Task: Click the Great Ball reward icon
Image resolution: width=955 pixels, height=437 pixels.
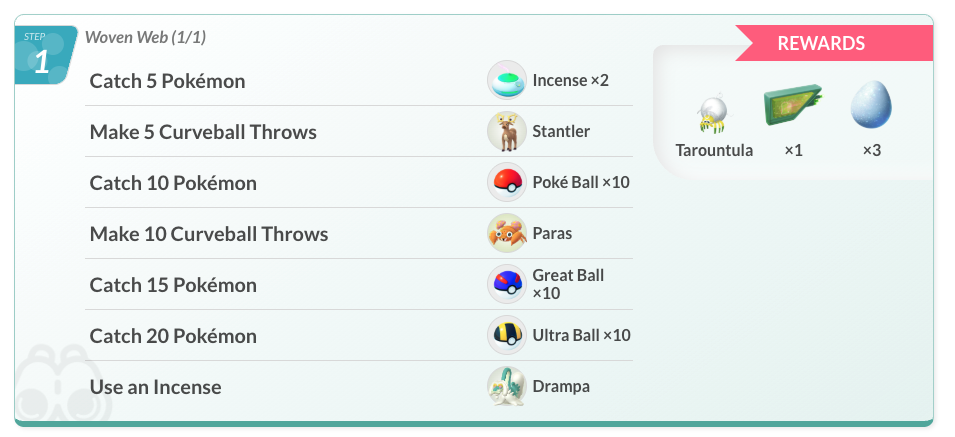Action: (507, 284)
